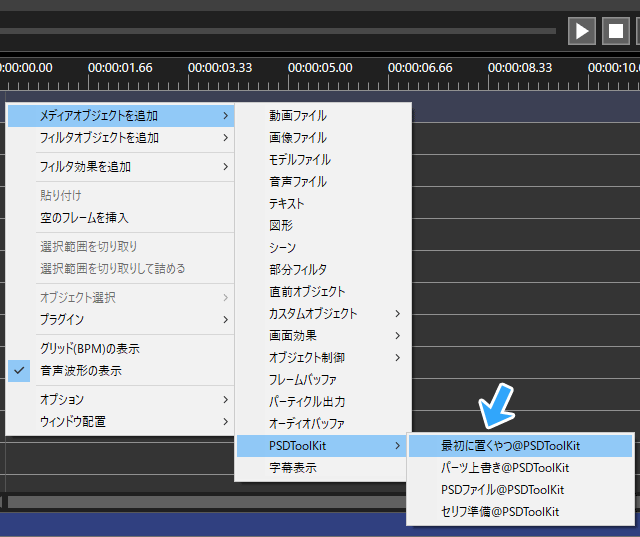The height and width of the screenshot is (537, 640).
Task: Choose セリフ準備@PSDToolKit
Action: pyautogui.click(x=500, y=512)
